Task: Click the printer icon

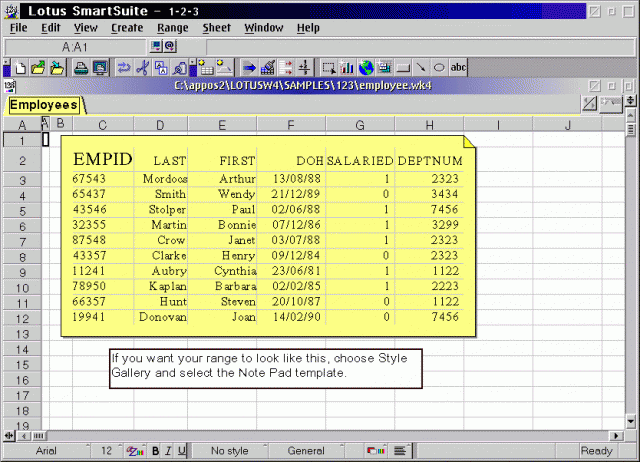Action: pyautogui.click(x=81, y=68)
